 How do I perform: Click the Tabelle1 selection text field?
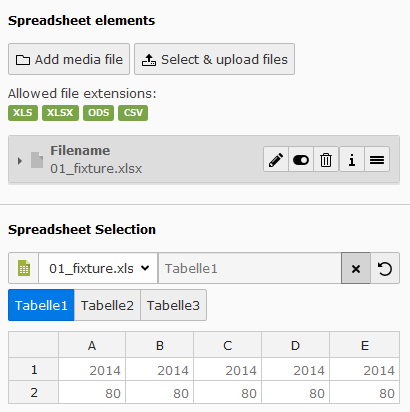pyautogui.click(x=249, y=268)
